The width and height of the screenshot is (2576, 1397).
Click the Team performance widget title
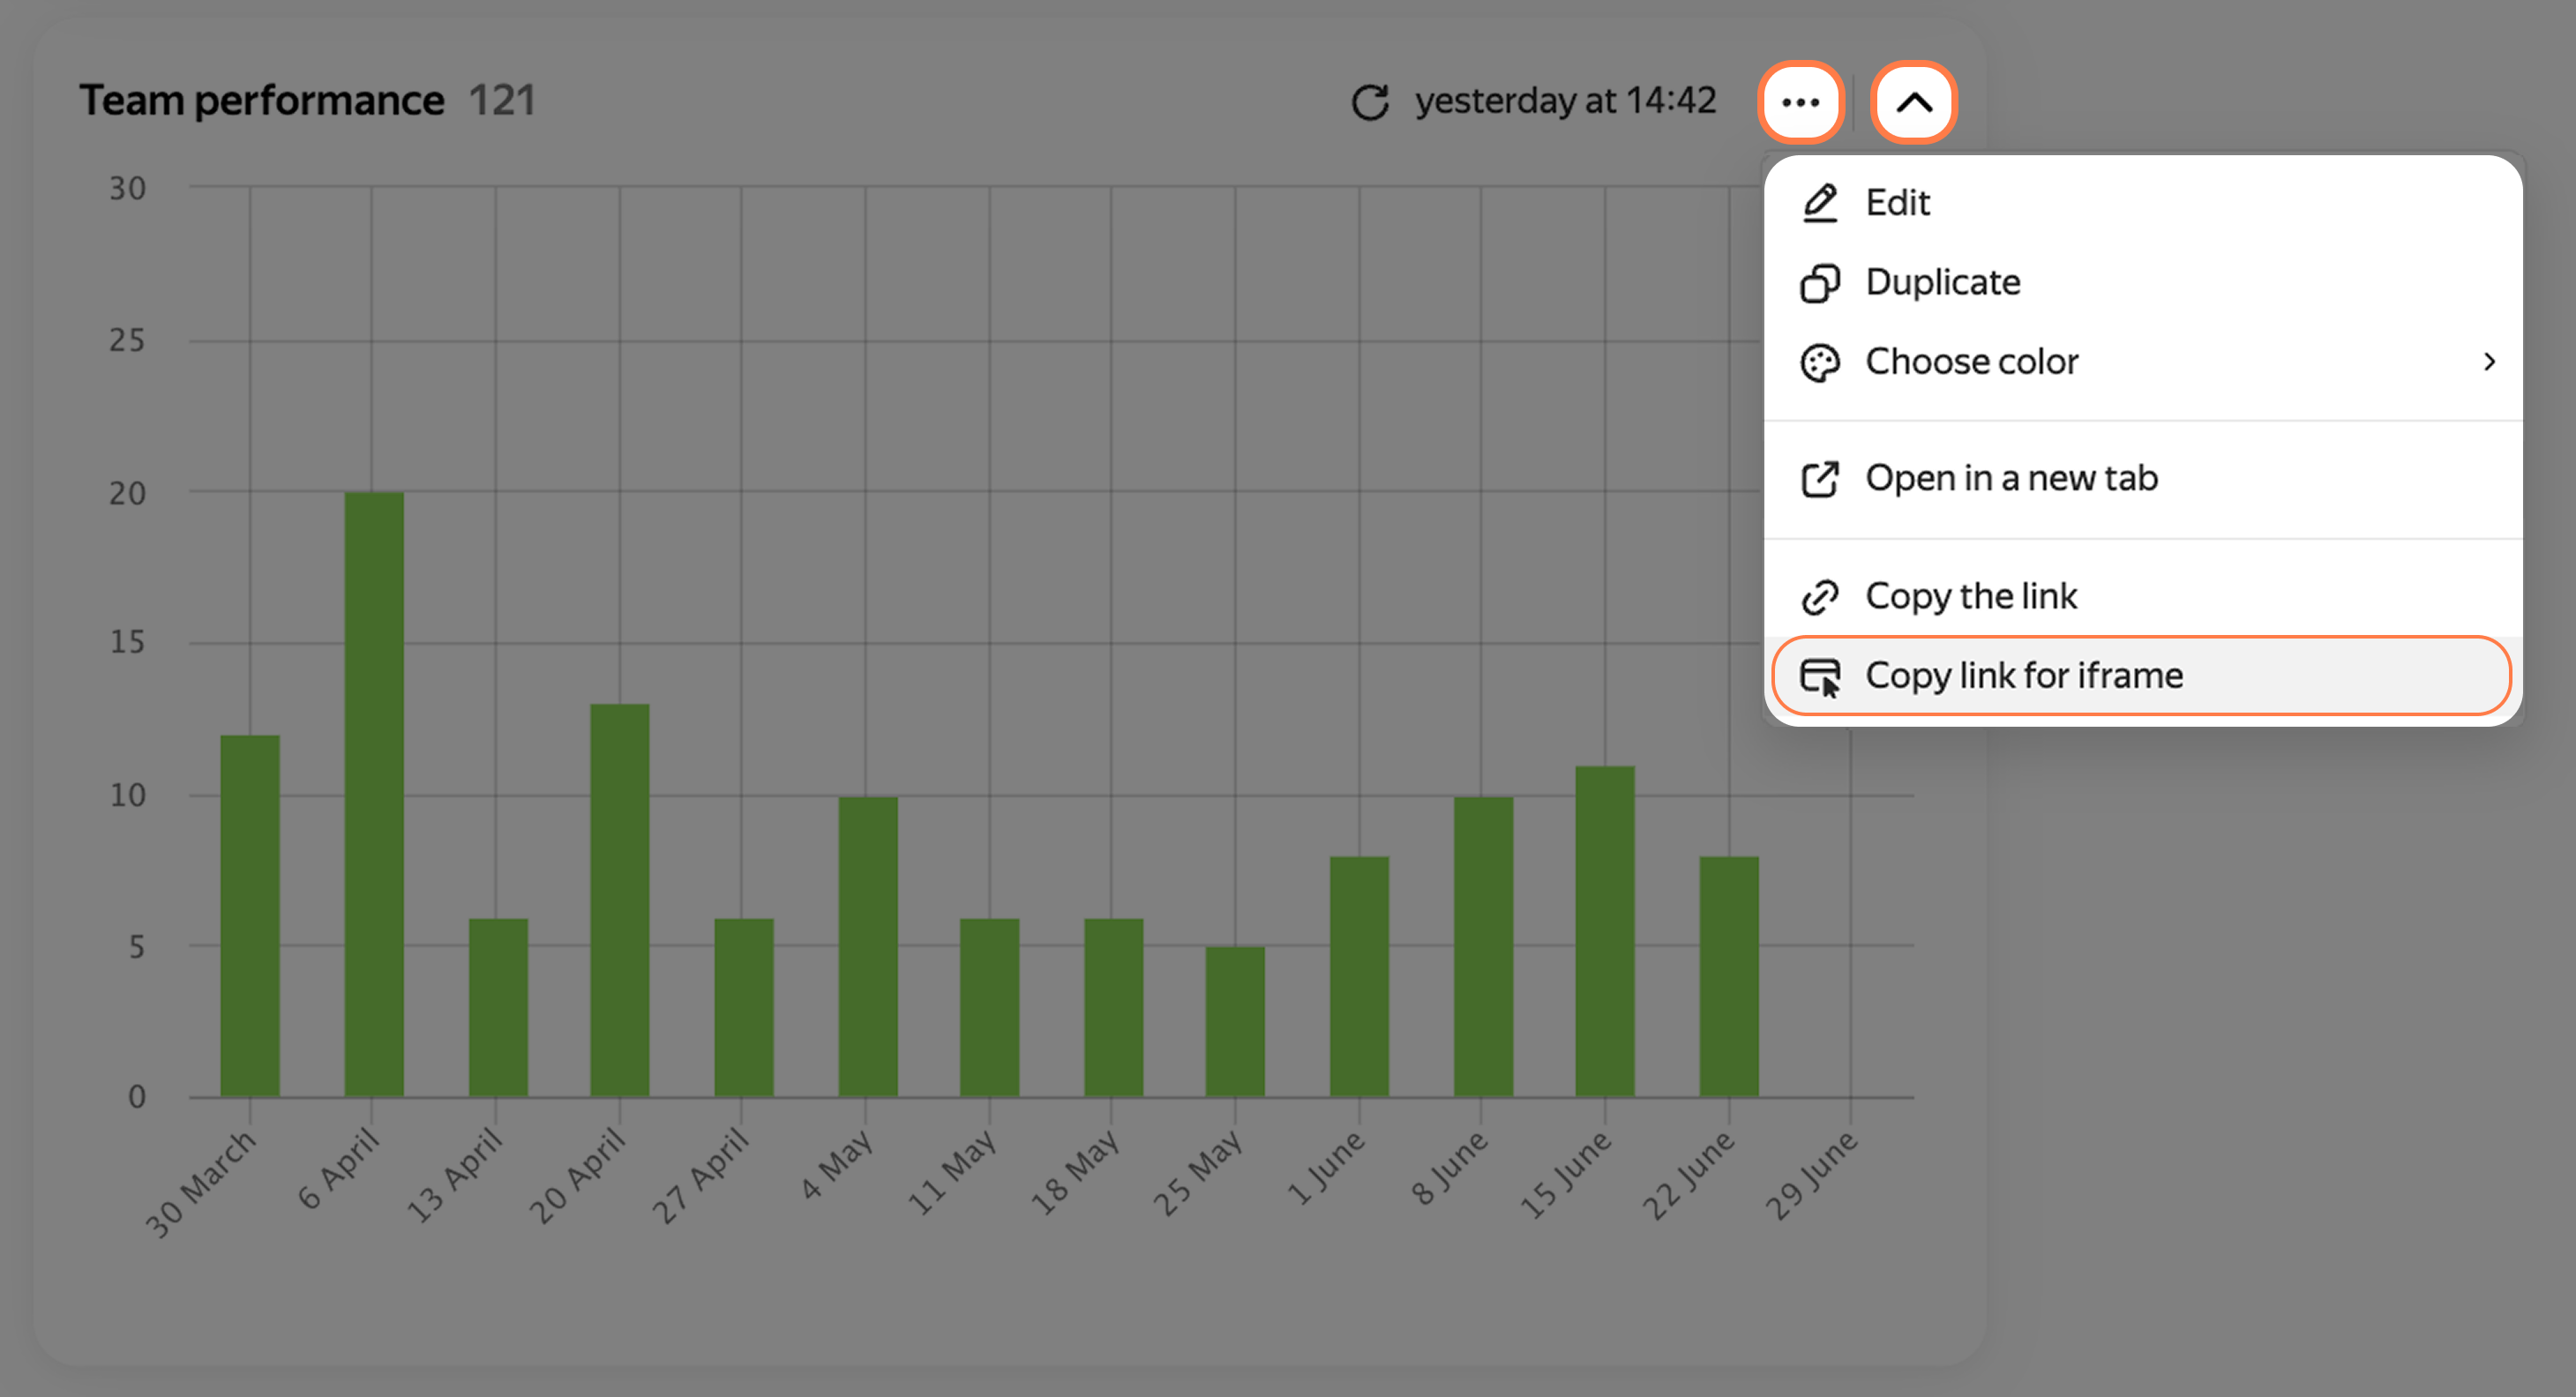262,101
